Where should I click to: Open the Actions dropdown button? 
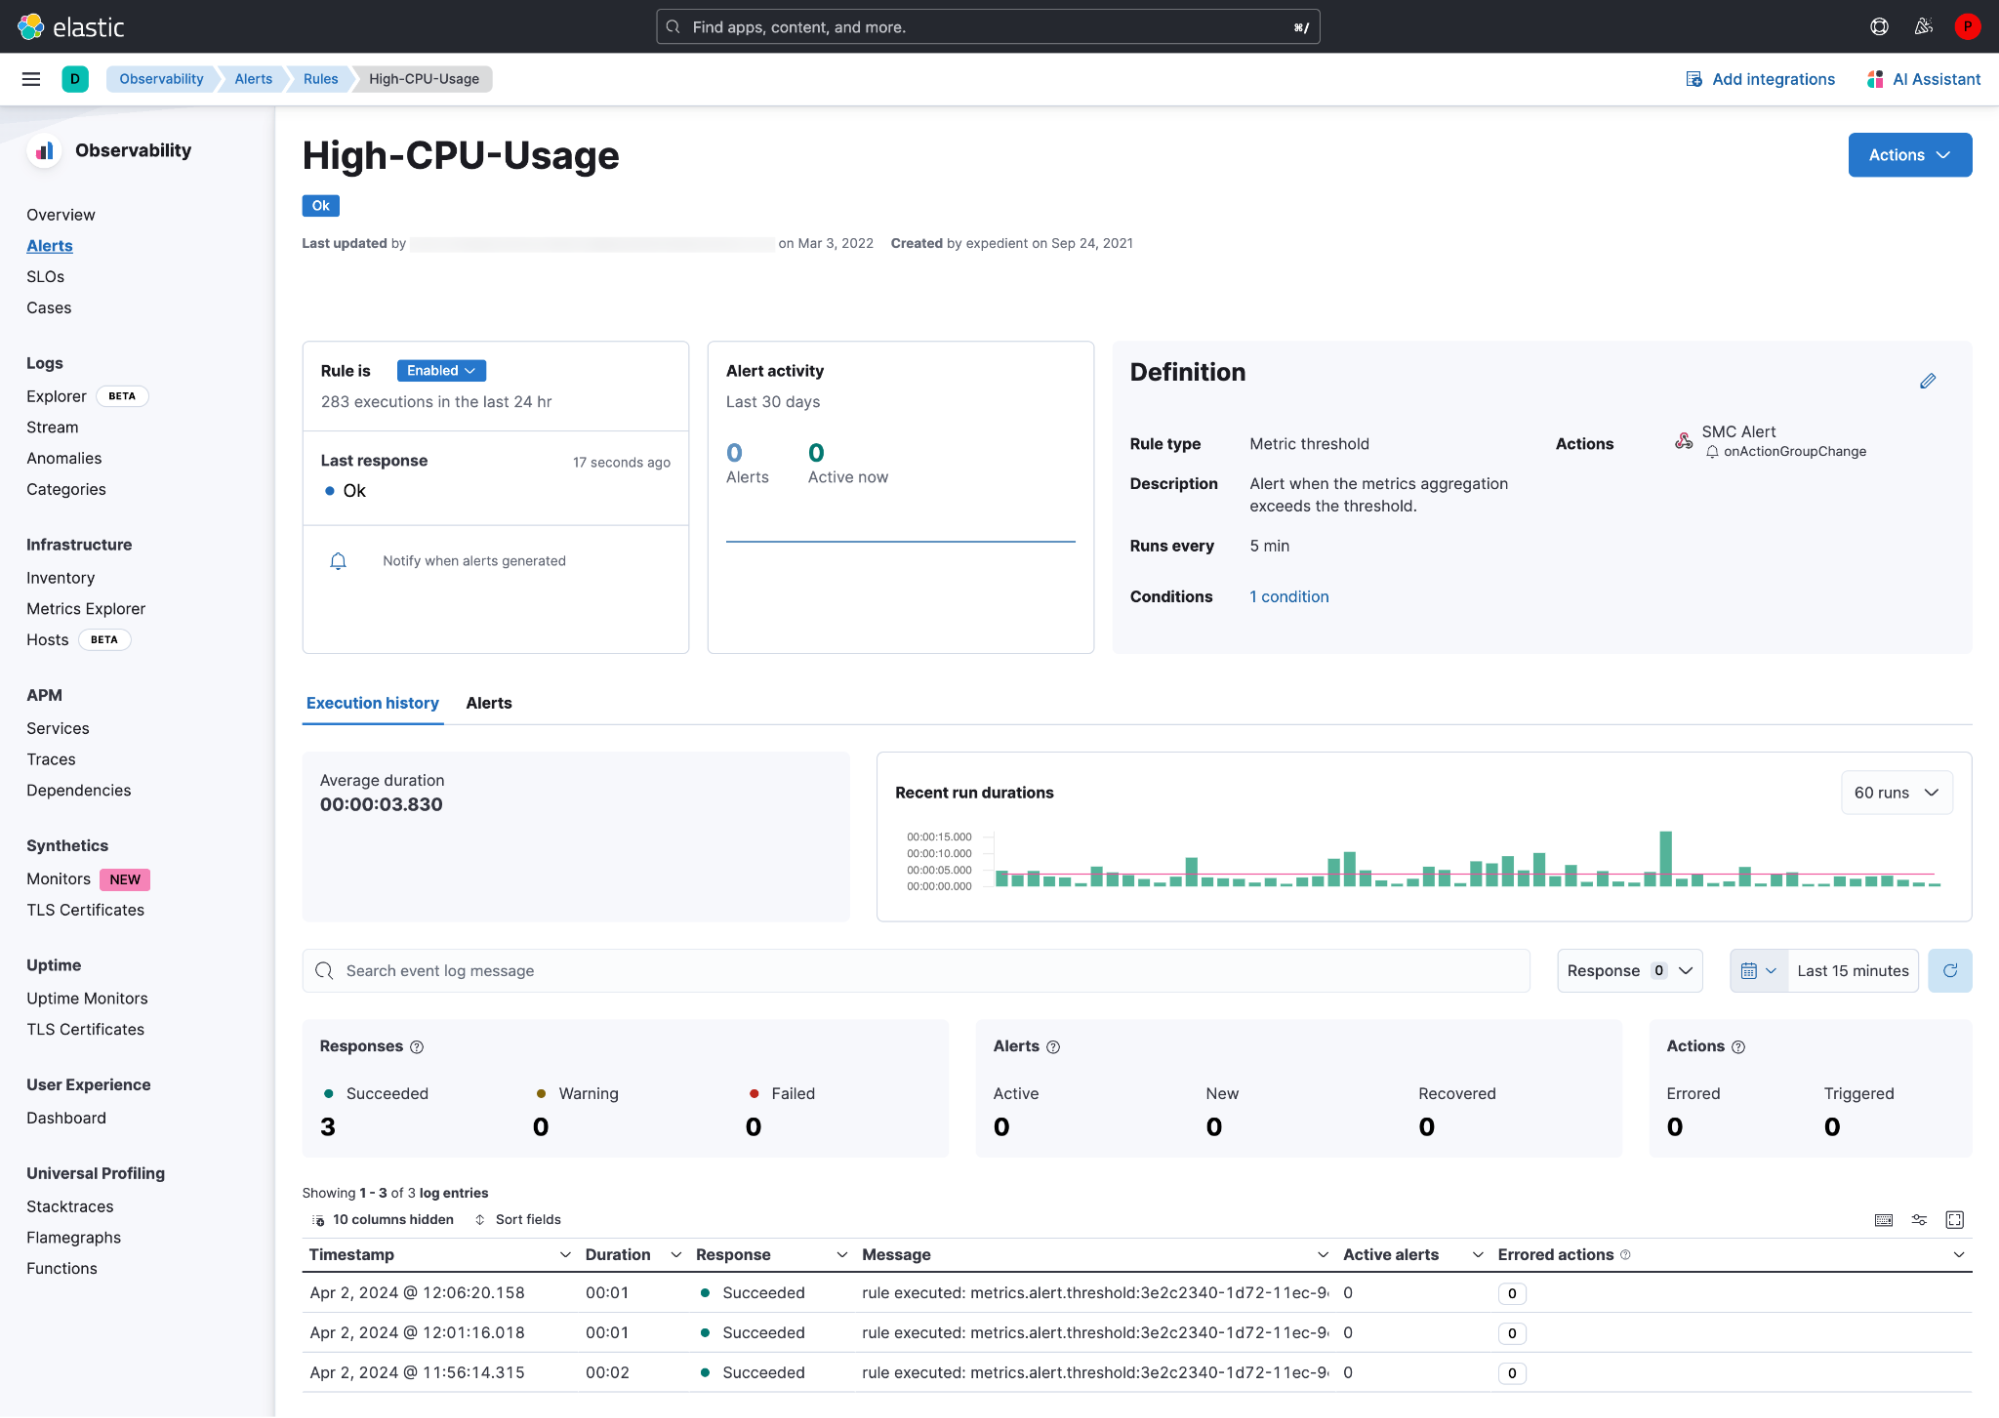[1909, 155]
